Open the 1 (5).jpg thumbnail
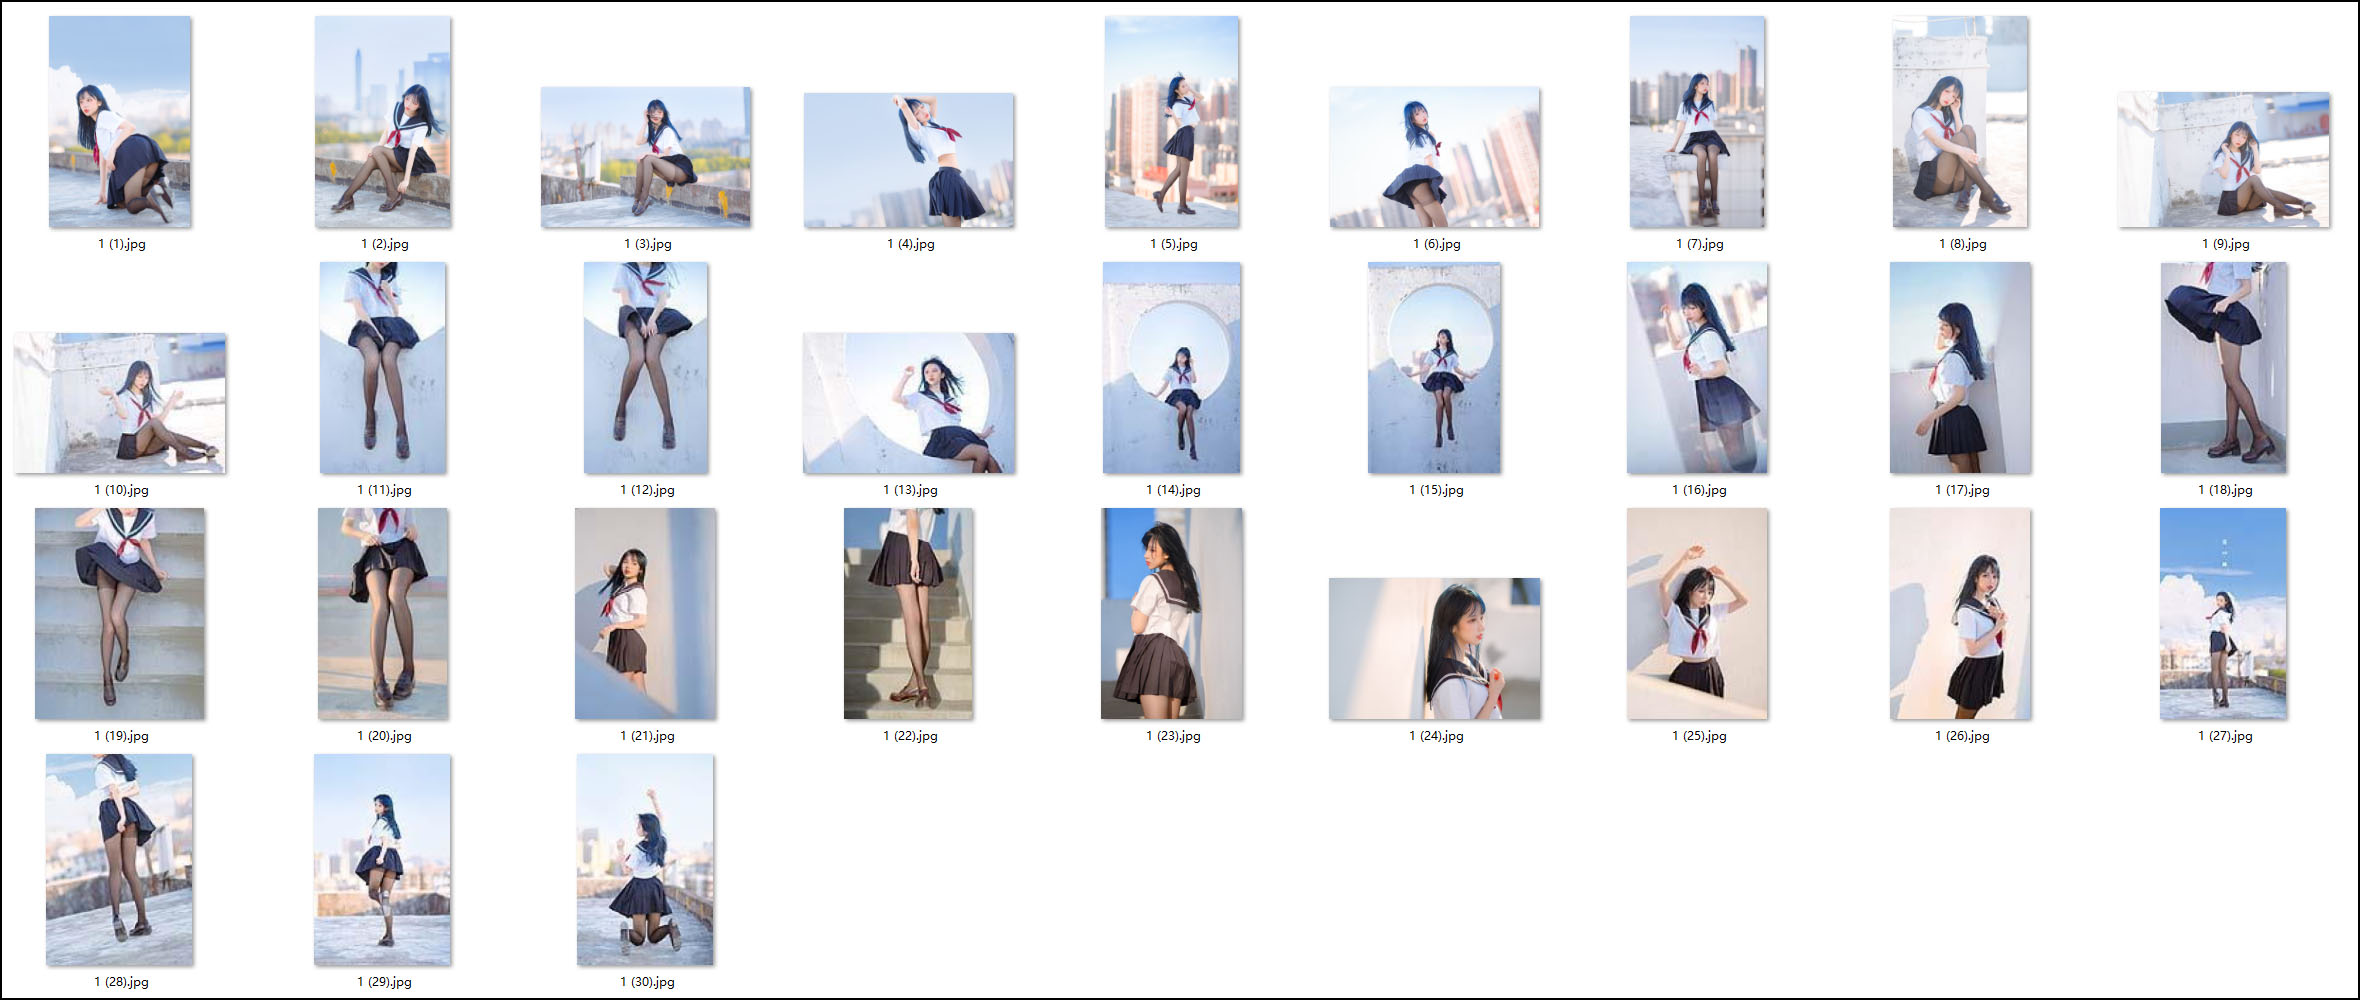Screen dimensions: 2360x1000 1172,122
